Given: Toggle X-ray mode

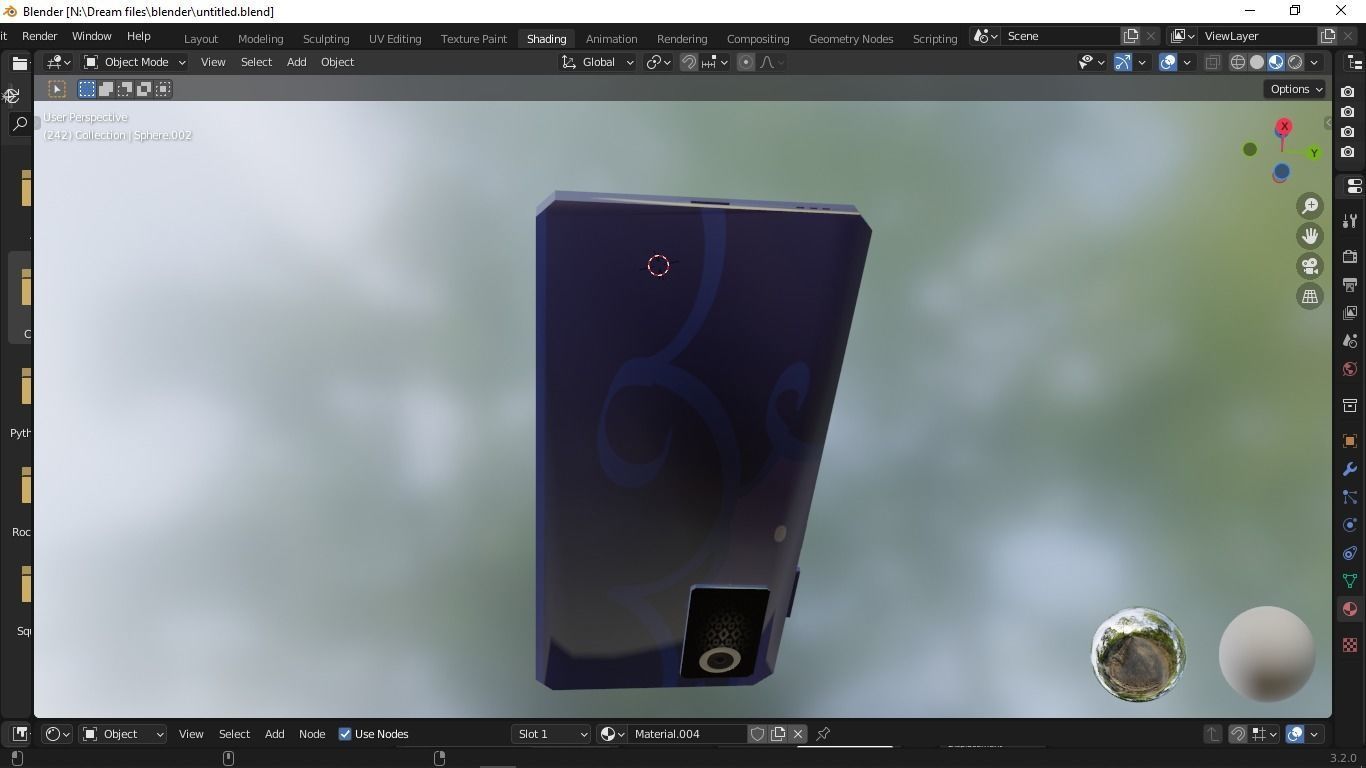Looking at the screenshot, I should pos(1212,62).
